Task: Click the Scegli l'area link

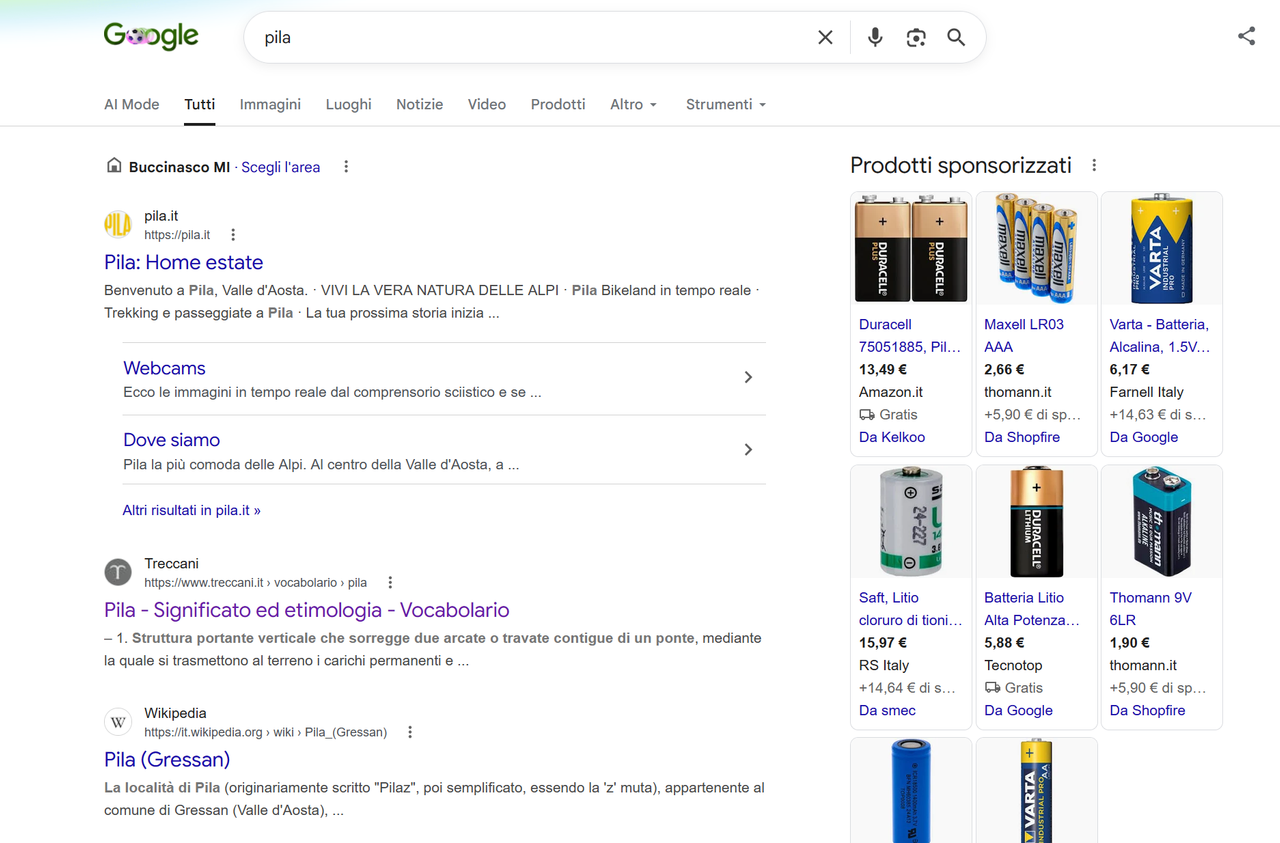Action: [281, 167]
